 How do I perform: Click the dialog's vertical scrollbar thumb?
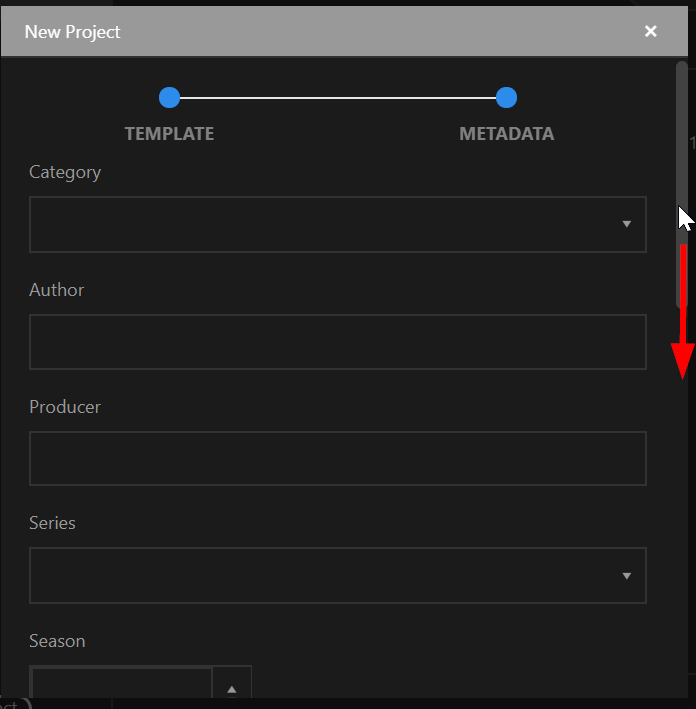(x=682, y=184)
